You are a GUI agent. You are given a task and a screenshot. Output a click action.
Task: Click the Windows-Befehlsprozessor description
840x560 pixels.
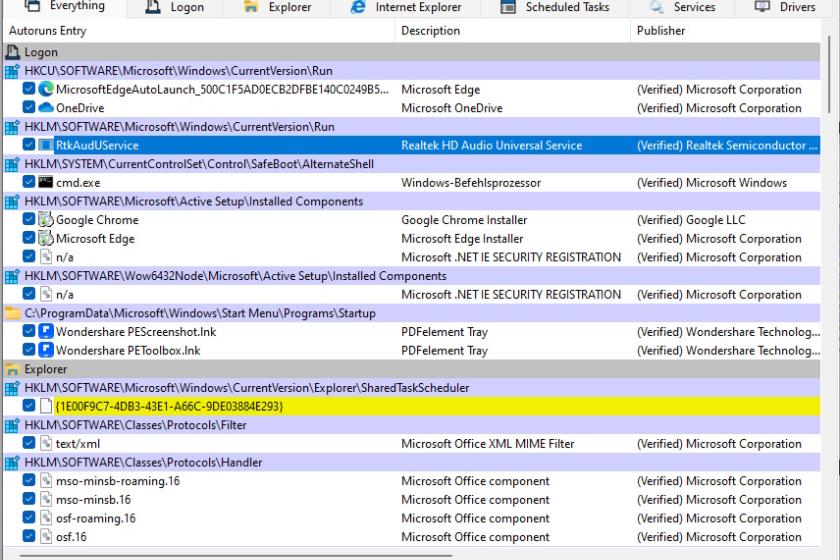pyautogui.click(x=471, y=183)
